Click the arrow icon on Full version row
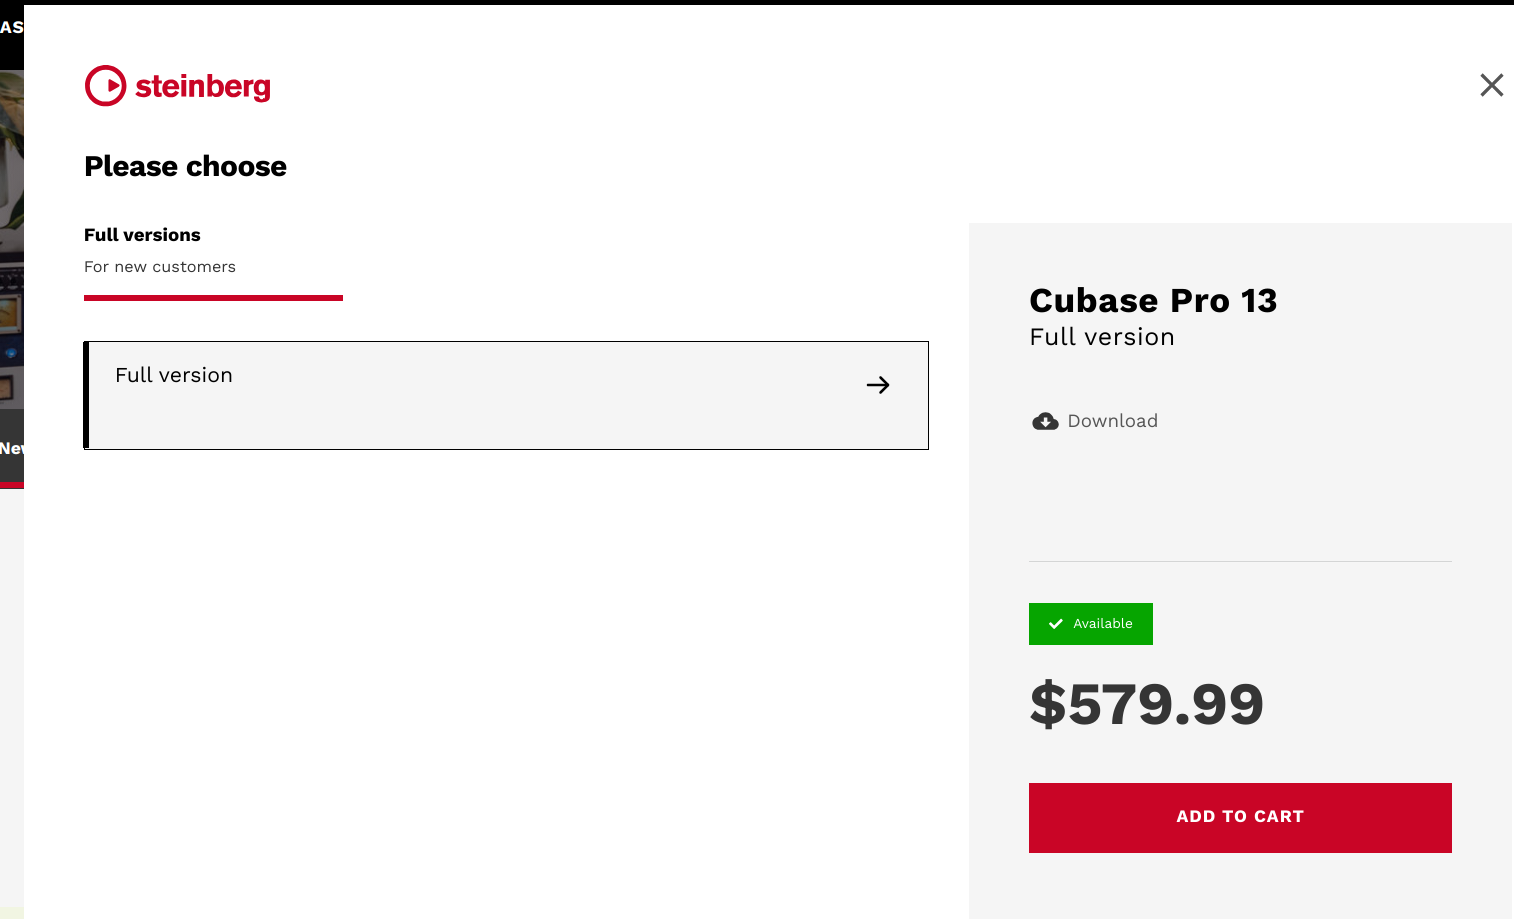1514x919 pixels. [x=878, y=385]
